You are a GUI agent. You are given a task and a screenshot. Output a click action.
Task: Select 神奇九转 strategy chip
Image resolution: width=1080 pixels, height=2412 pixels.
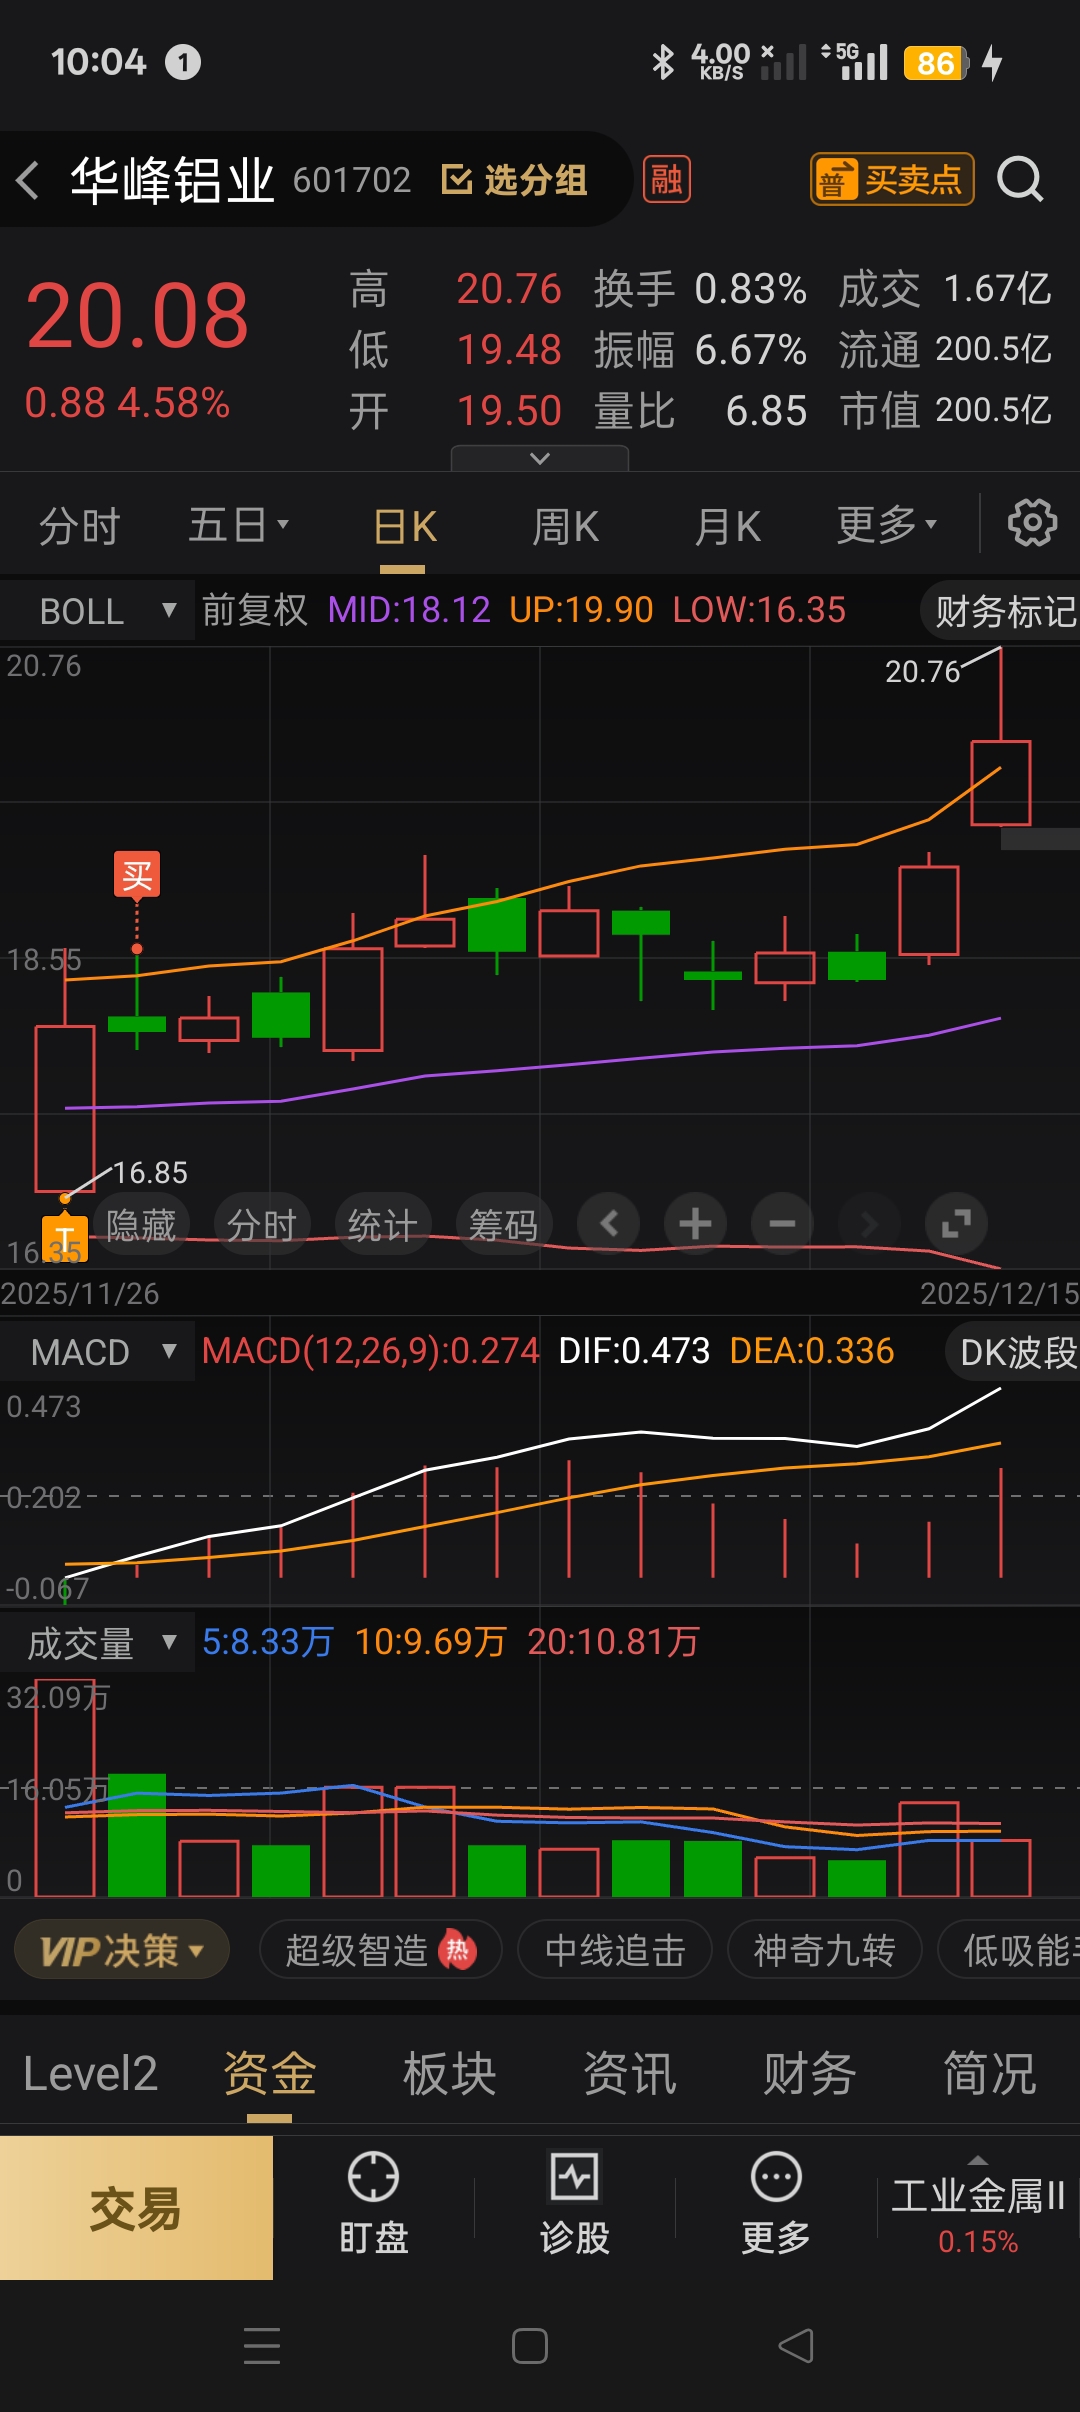[824, 1950]
